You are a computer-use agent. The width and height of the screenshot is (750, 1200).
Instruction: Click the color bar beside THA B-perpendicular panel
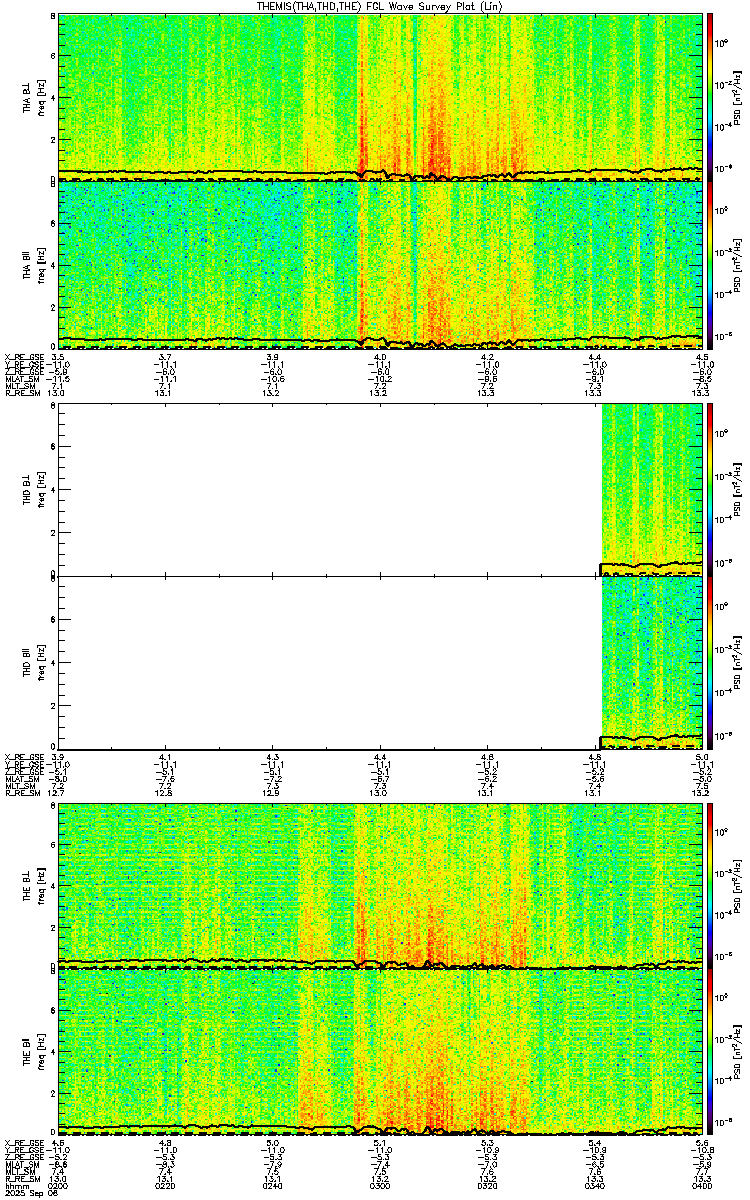[711, 97]
